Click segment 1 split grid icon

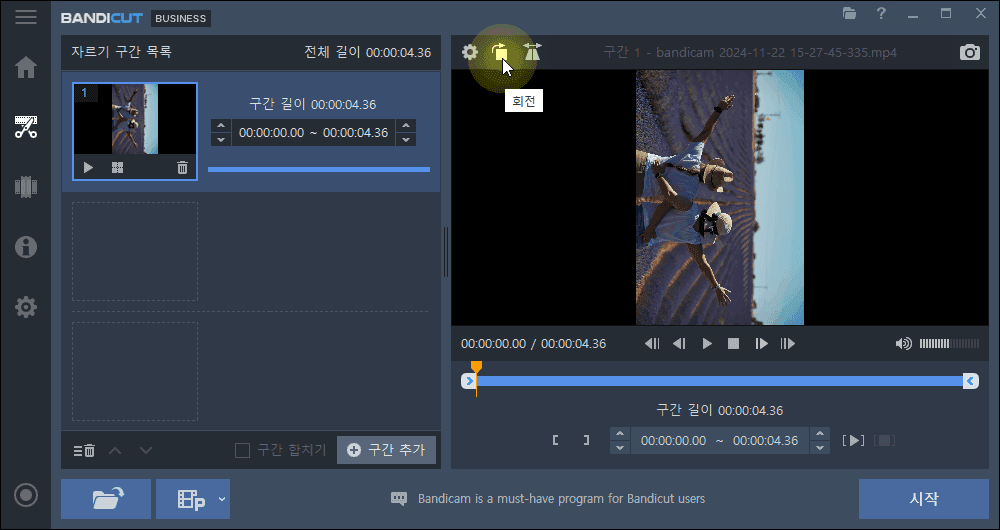point(117,168)
